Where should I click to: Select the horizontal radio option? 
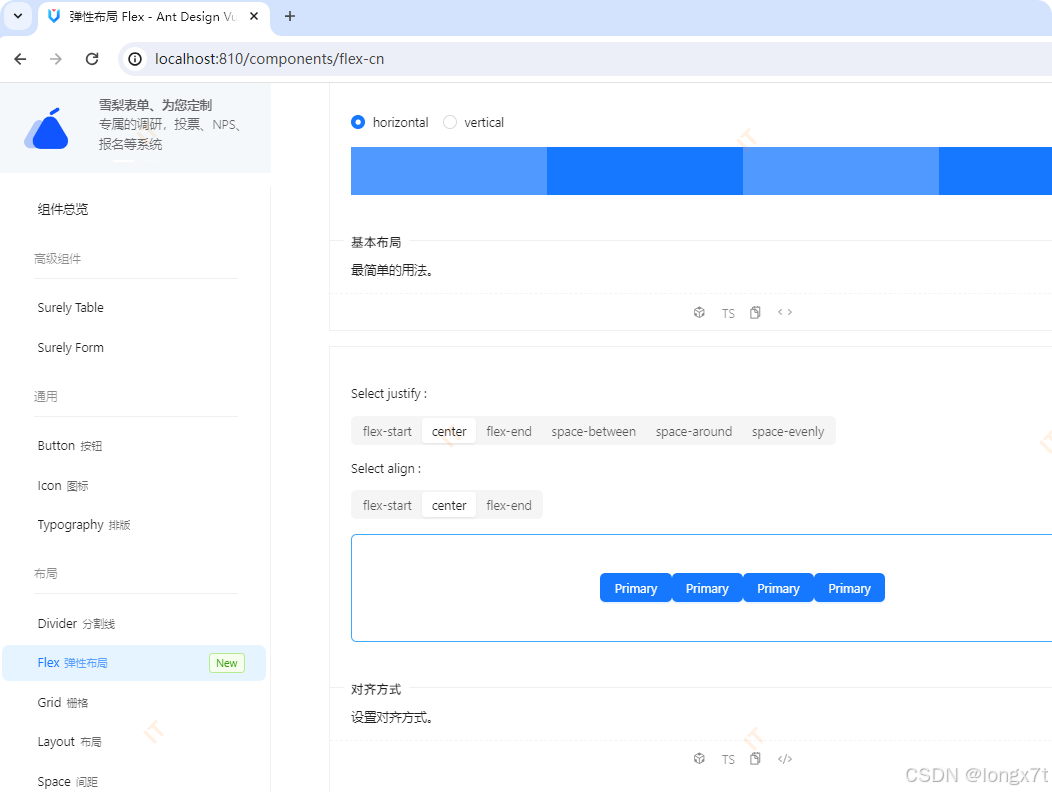pos(390,122)
